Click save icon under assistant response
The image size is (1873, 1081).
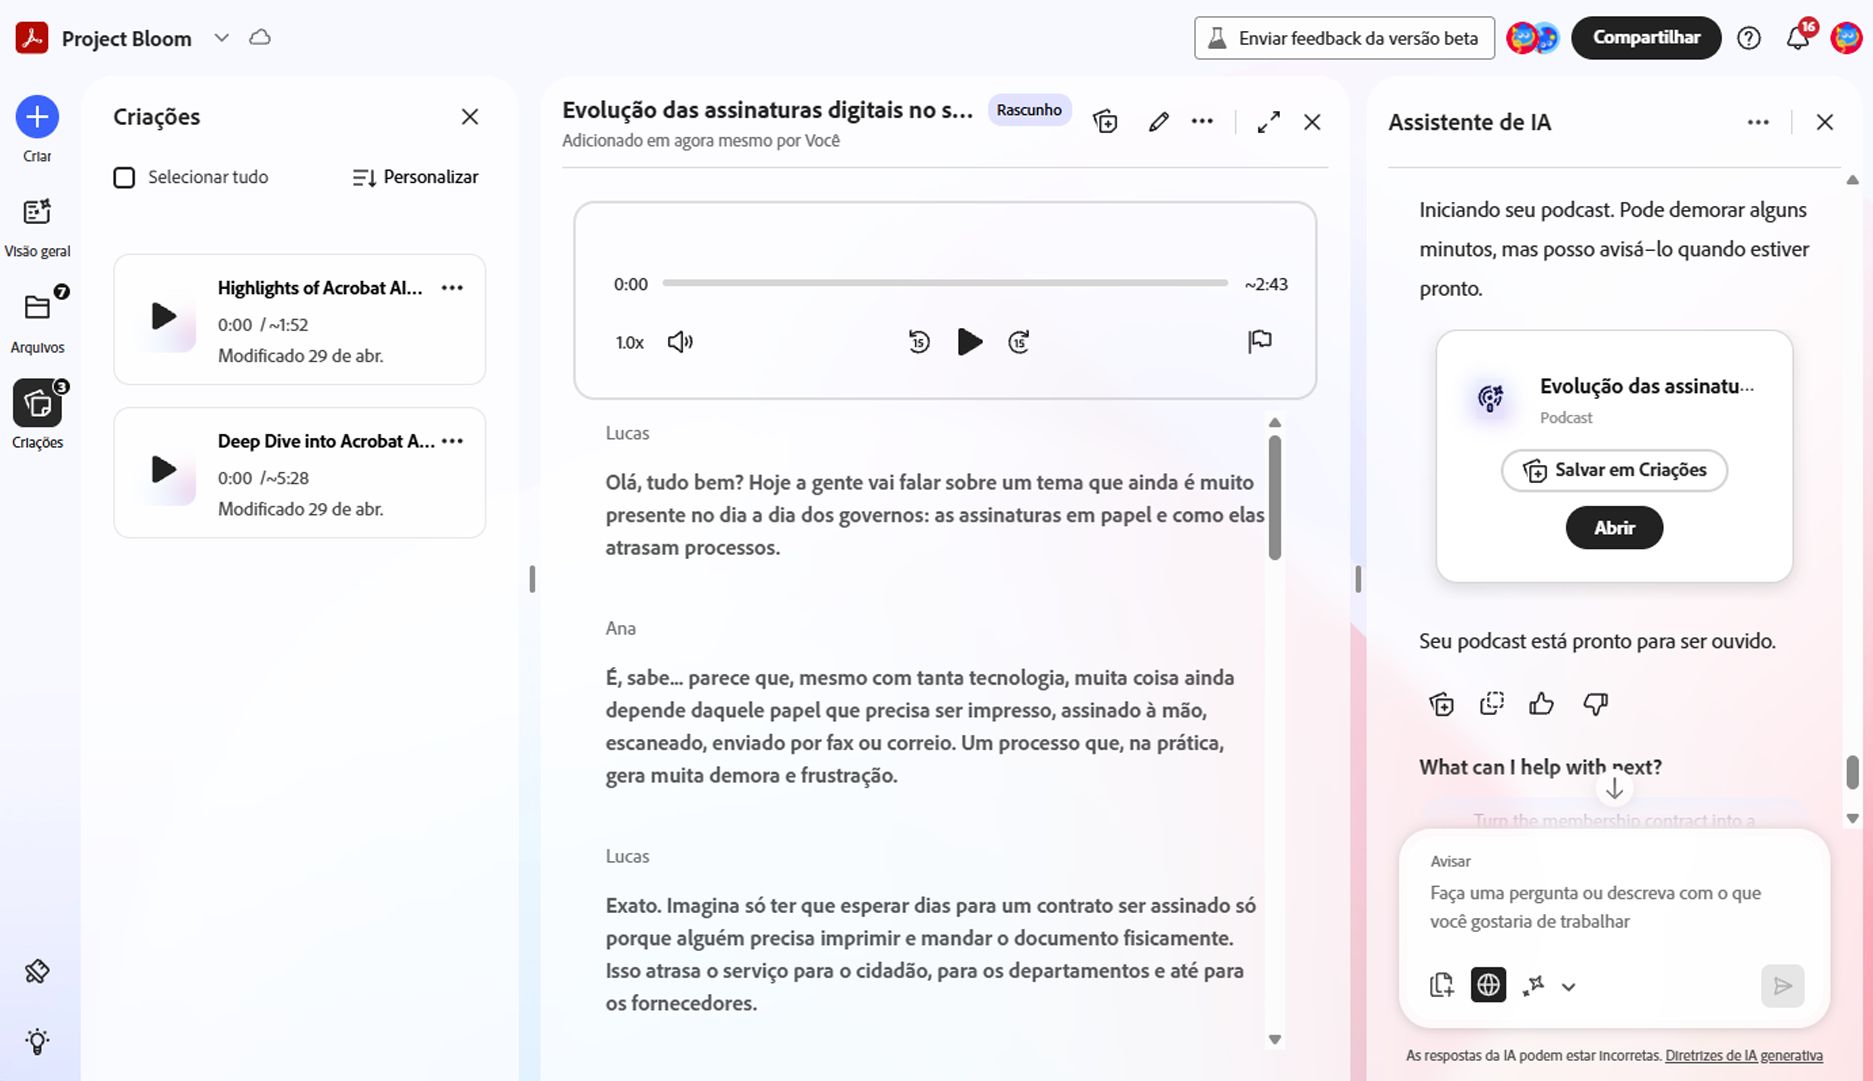click(1441, 704)
